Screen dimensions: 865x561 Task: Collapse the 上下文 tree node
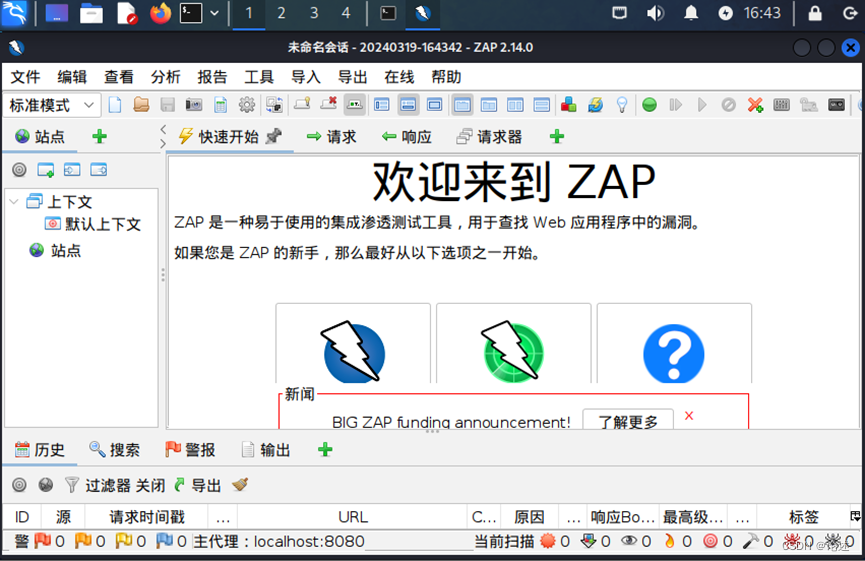click(x=14, y=202)
